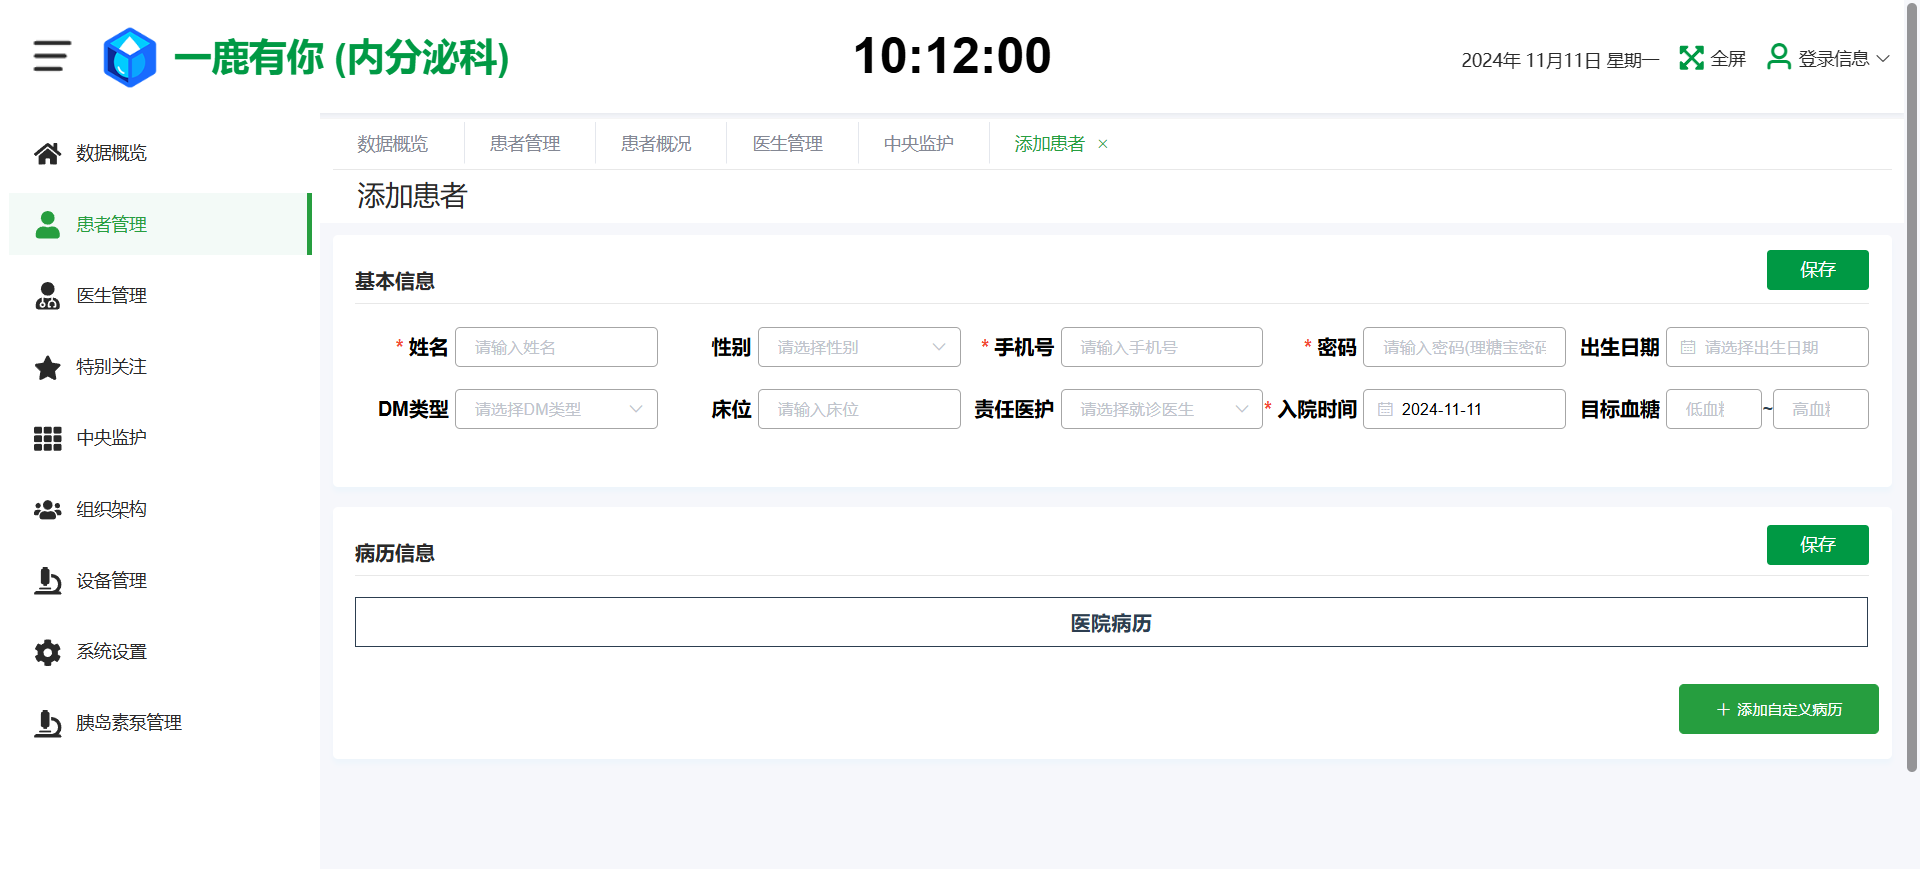Switch to the 中央监护 tab
Image resolution: width=1920 pixels, height=869 pixels.
(919, 144)
